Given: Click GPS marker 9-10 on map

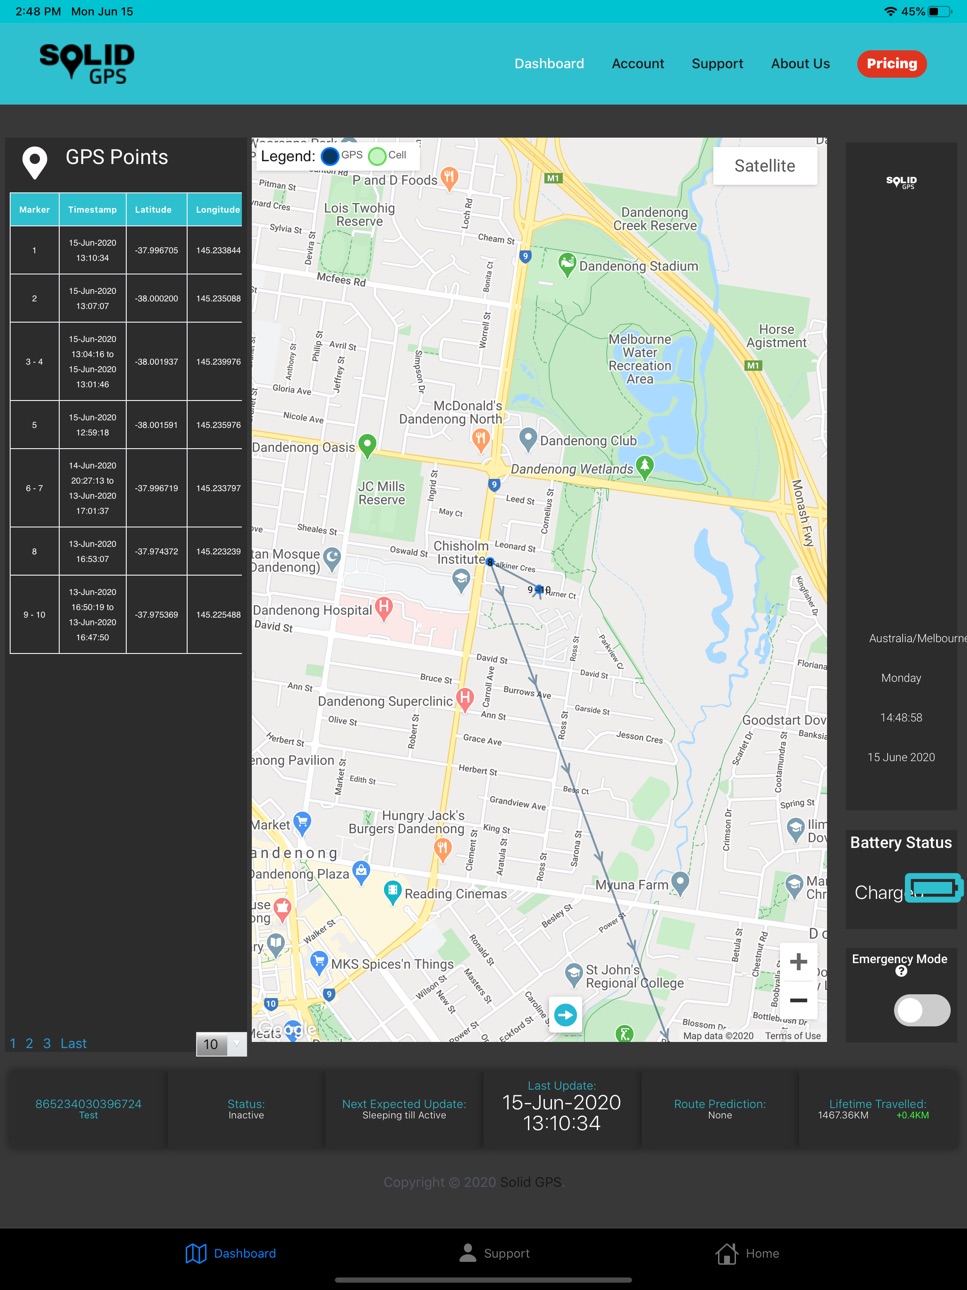Looking at the screenshot, I should pyautogui.click(x=539, y=590).
